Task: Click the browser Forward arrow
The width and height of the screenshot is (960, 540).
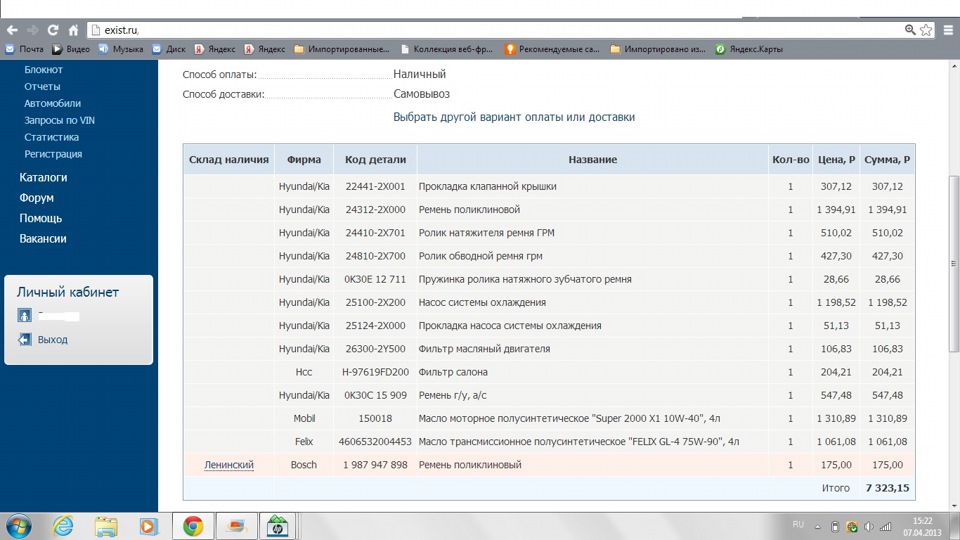Action: pos(32,29)
